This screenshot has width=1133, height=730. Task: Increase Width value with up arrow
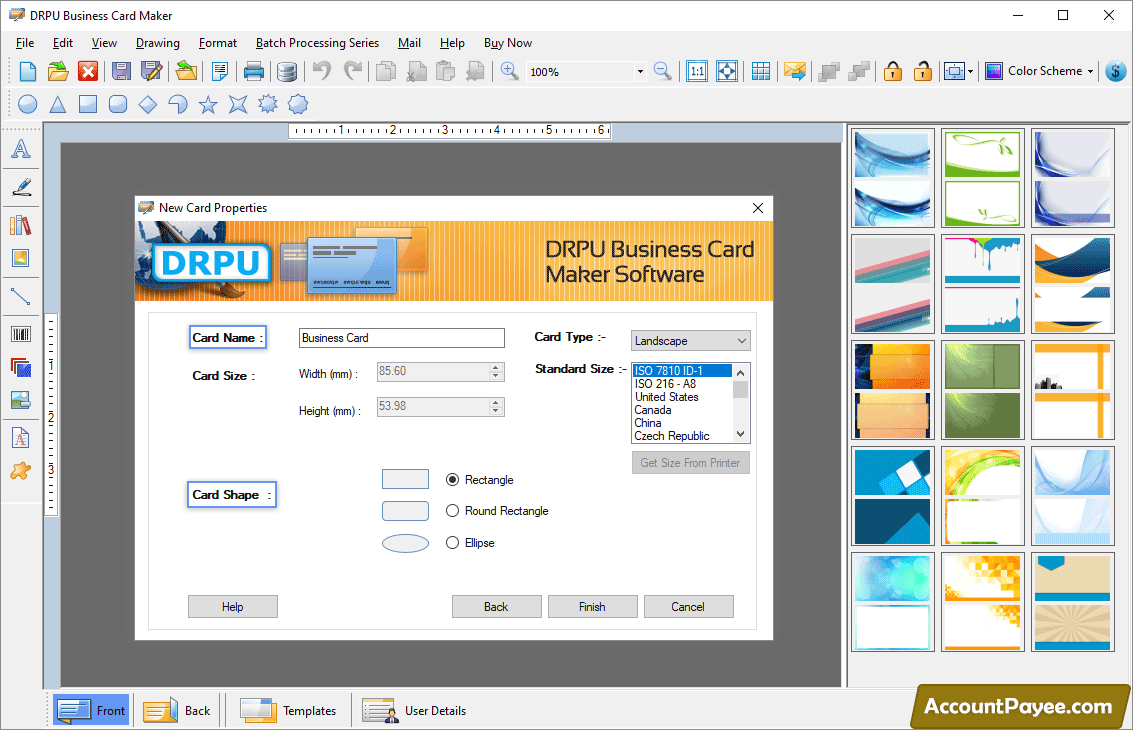[496, 367]
